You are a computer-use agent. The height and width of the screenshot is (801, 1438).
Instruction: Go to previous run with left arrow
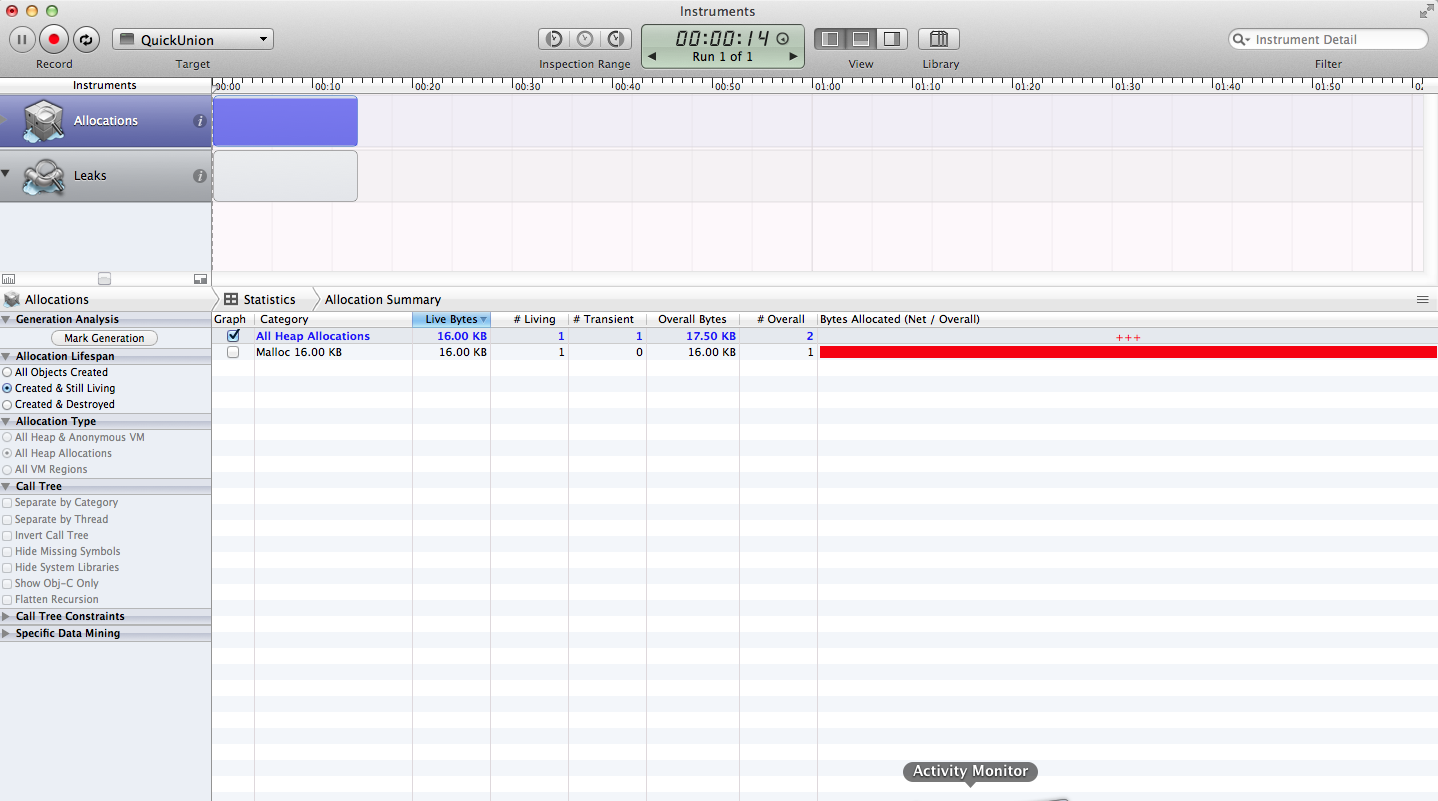(x=652, y=57)
